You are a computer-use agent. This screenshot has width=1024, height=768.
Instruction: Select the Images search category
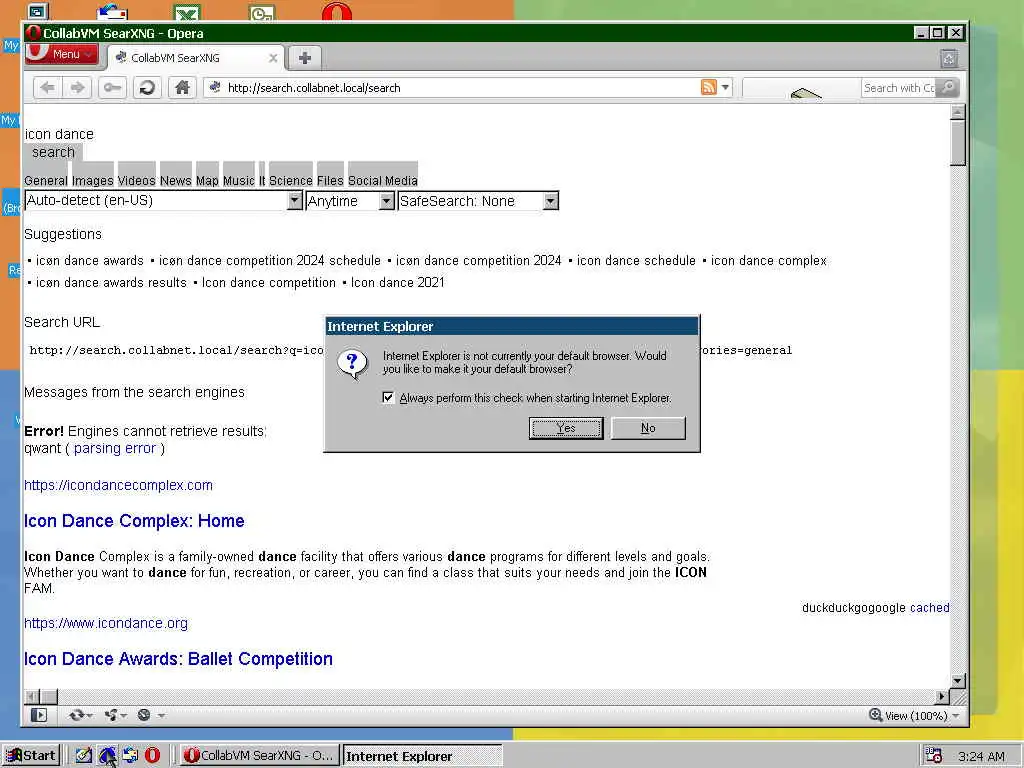click(x=93, y=180)
